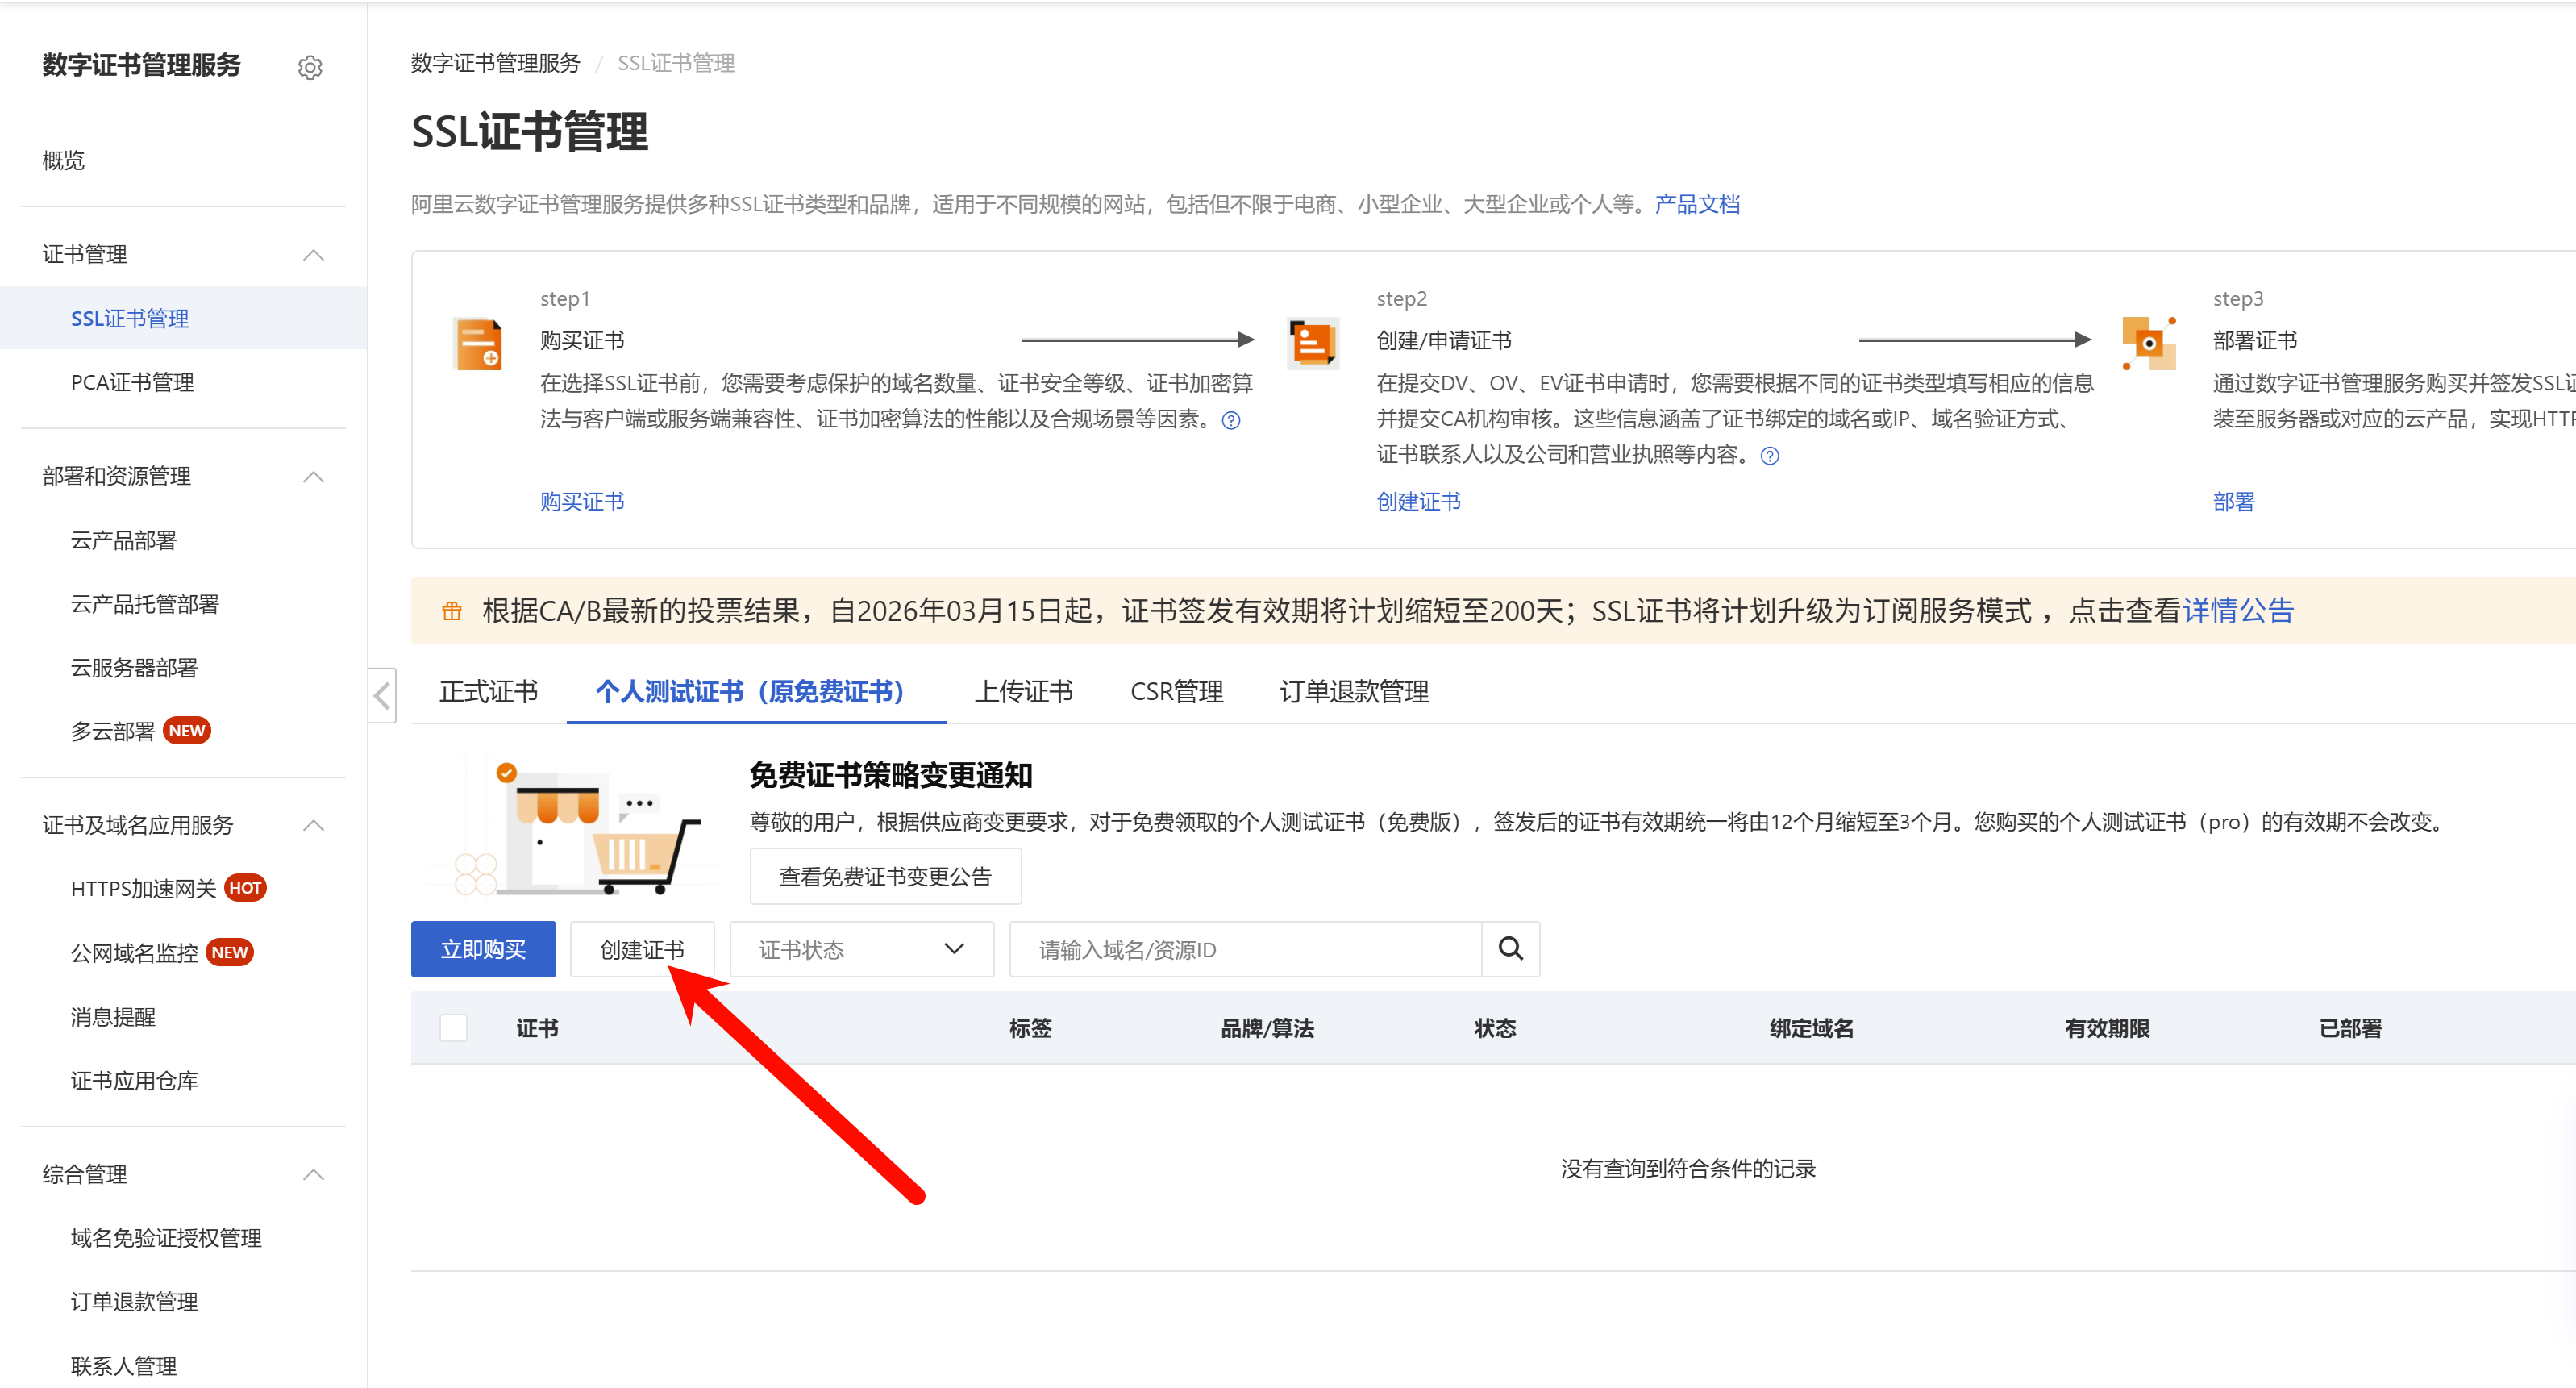Open the 证书状态 dropdown
This screenshot has width=2576, height=1388.
(861, 949)
